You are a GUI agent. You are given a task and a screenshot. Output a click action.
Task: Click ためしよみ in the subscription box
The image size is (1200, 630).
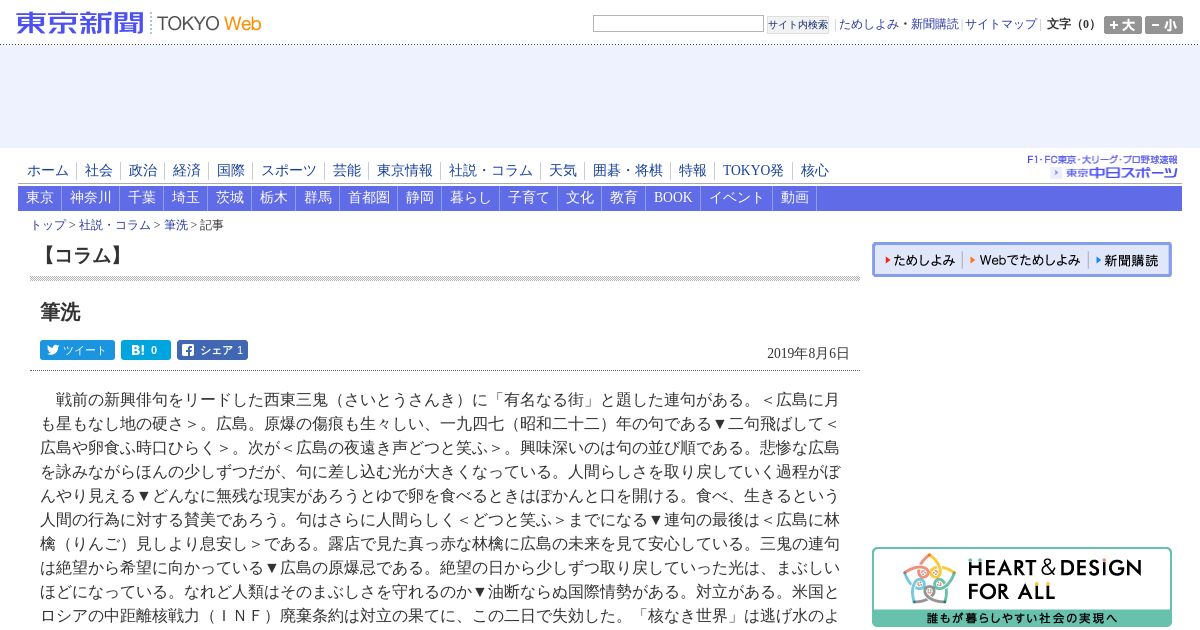pyautogui.click(x=920, y=260)
